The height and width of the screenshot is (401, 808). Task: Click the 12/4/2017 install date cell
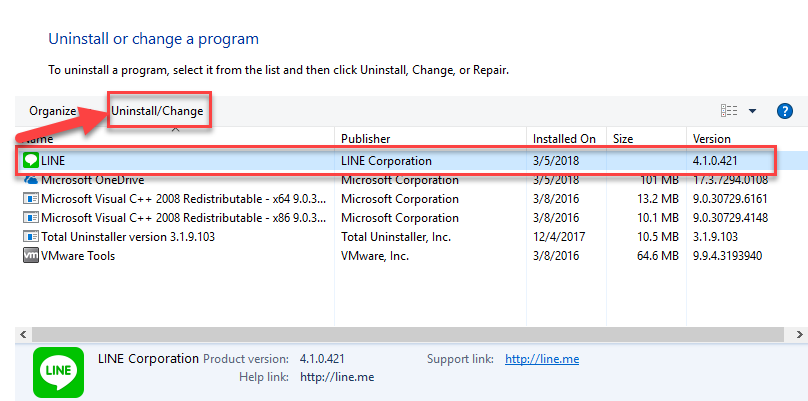[559, 237]
